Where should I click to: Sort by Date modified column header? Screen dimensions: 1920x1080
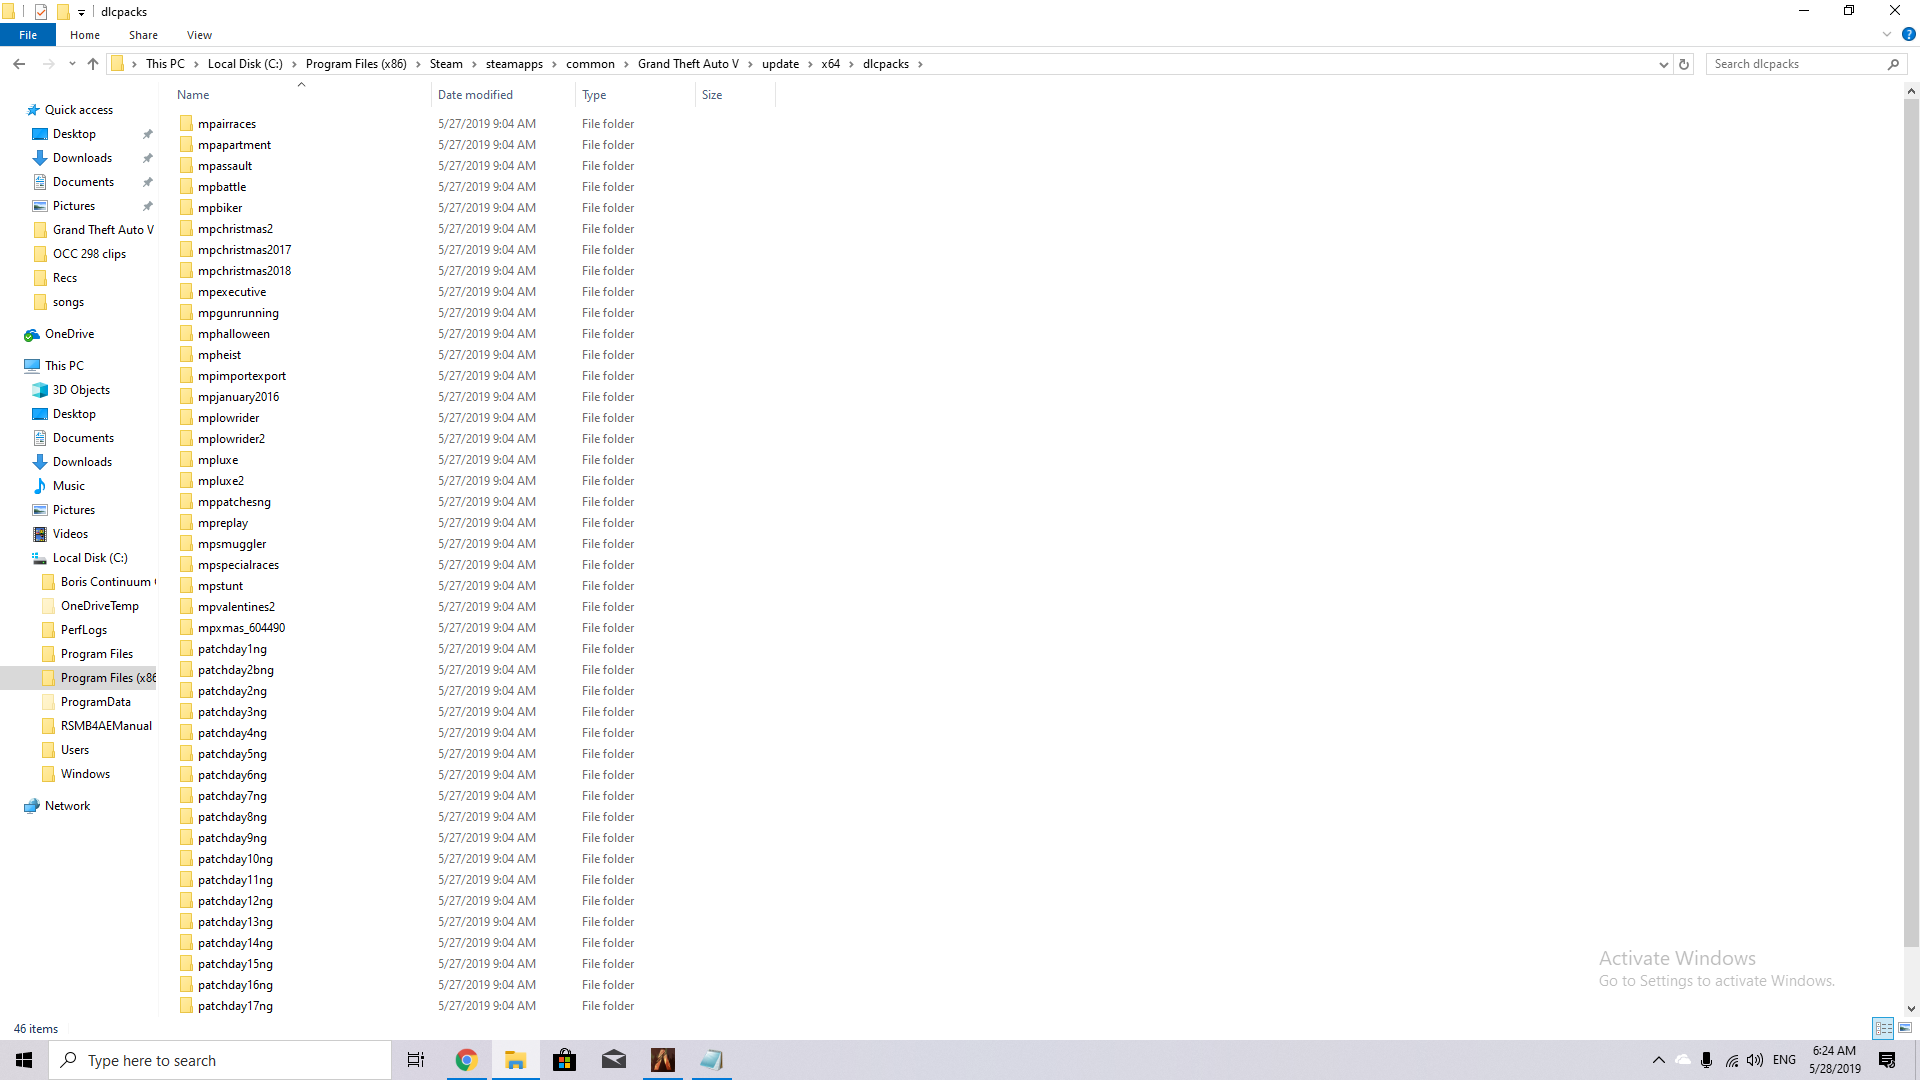tap(475, 95)
